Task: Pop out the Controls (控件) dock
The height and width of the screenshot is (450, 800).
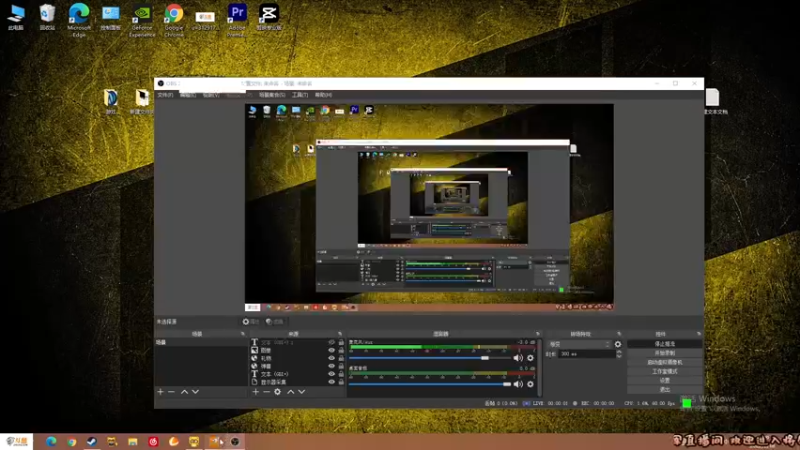Action: (698, 334)
